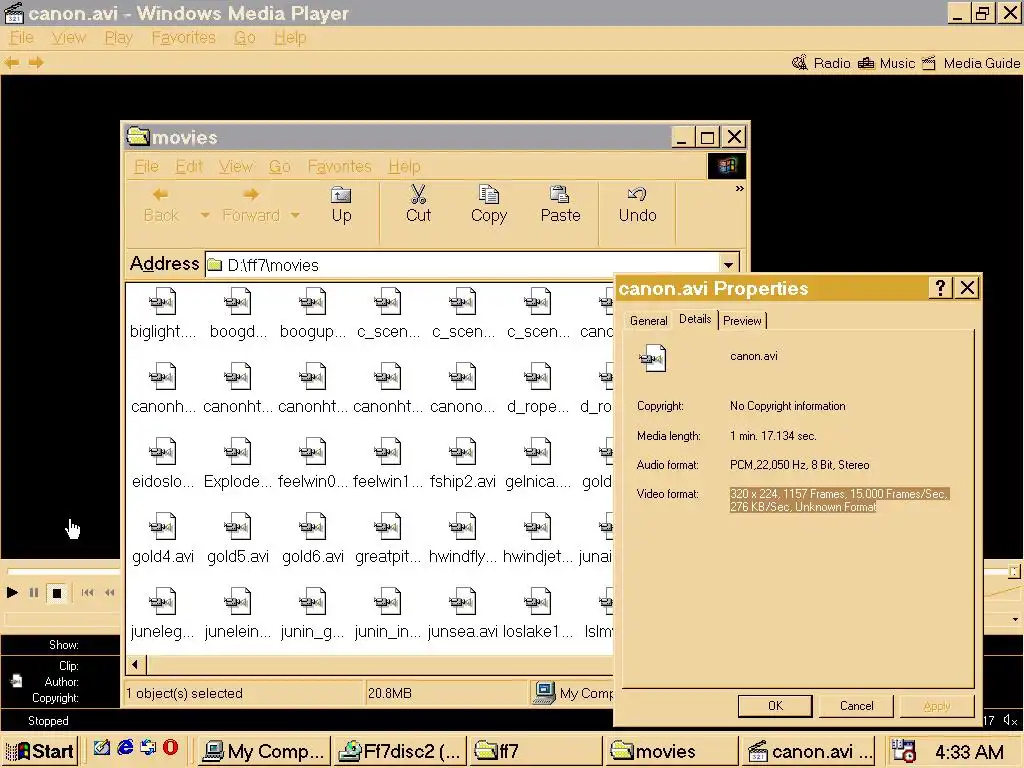Switch to Ff7disc2 taskbar button

click(x=399, y=751)
